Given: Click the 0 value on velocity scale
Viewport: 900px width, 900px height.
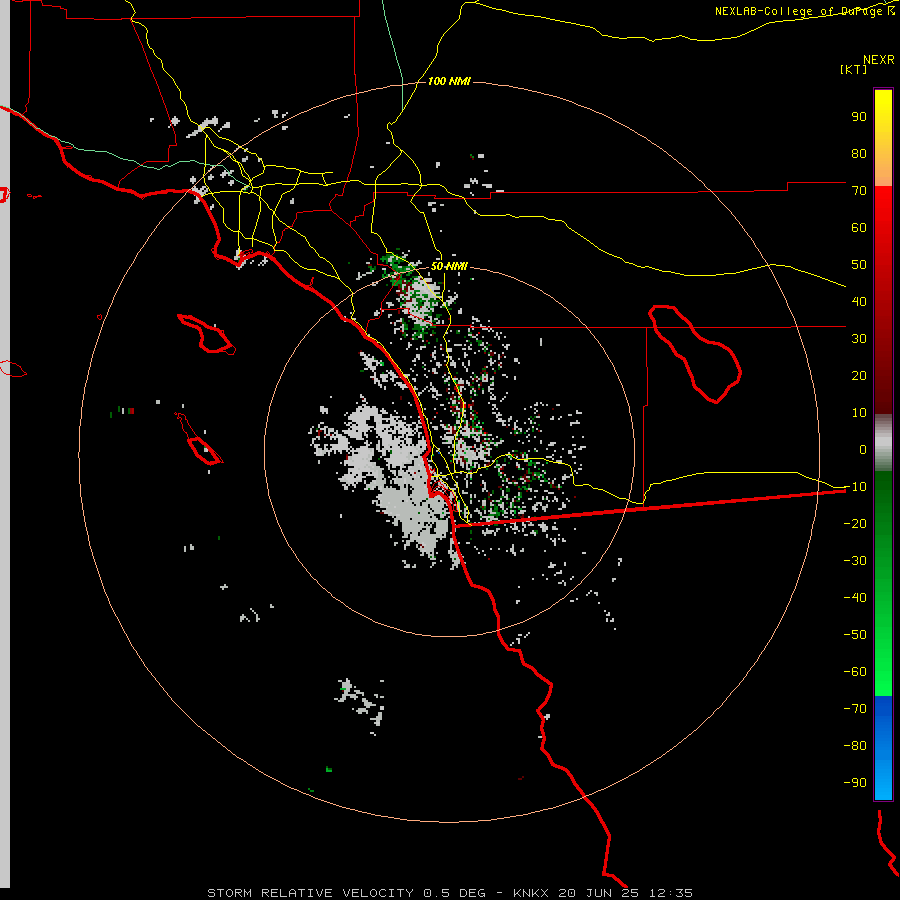Looking at the screenshot, I should coord(863,450).
